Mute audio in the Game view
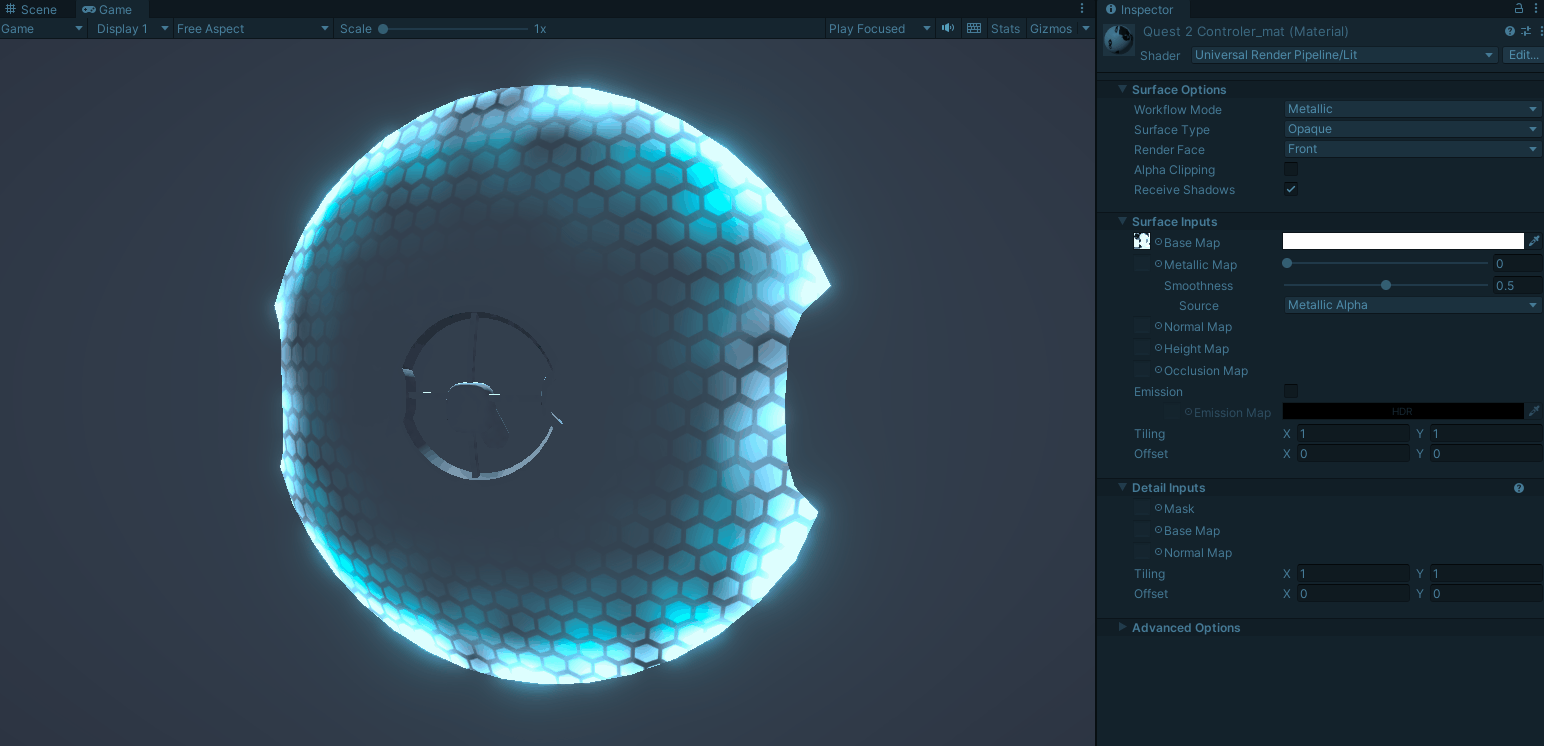The width and height of the screenshot is (1544, 746). [x=947, y=28]
